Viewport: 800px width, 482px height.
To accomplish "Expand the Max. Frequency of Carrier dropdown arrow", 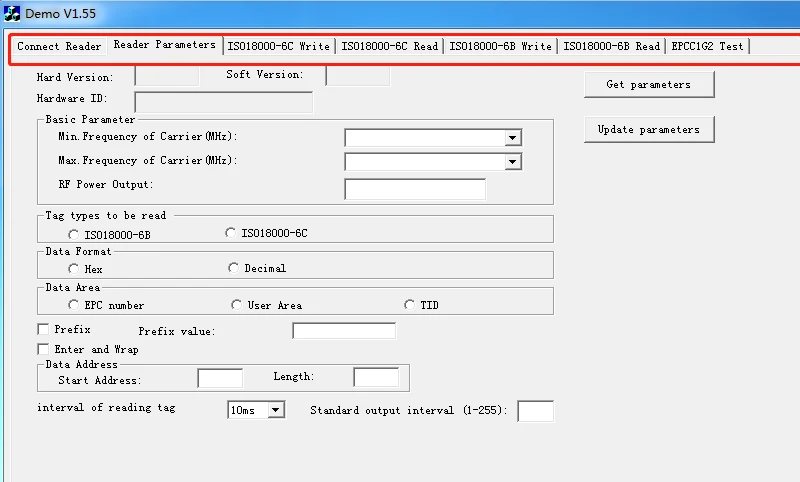I will 512,162.
